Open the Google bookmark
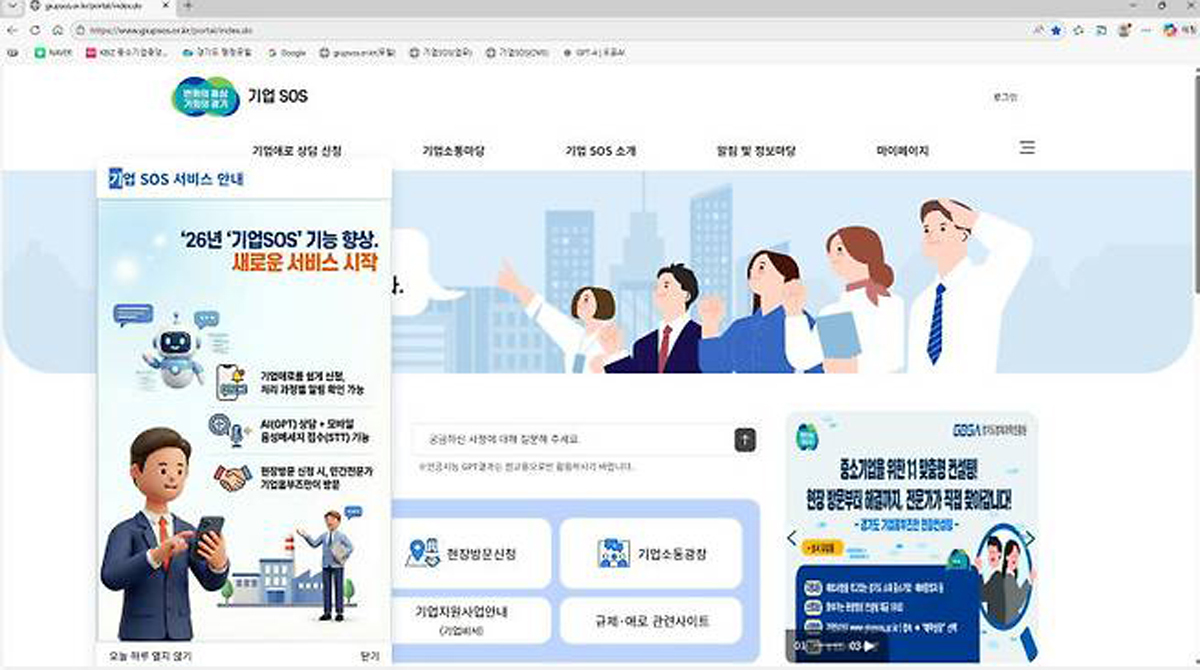The image size is (1200, 670). 288,51
